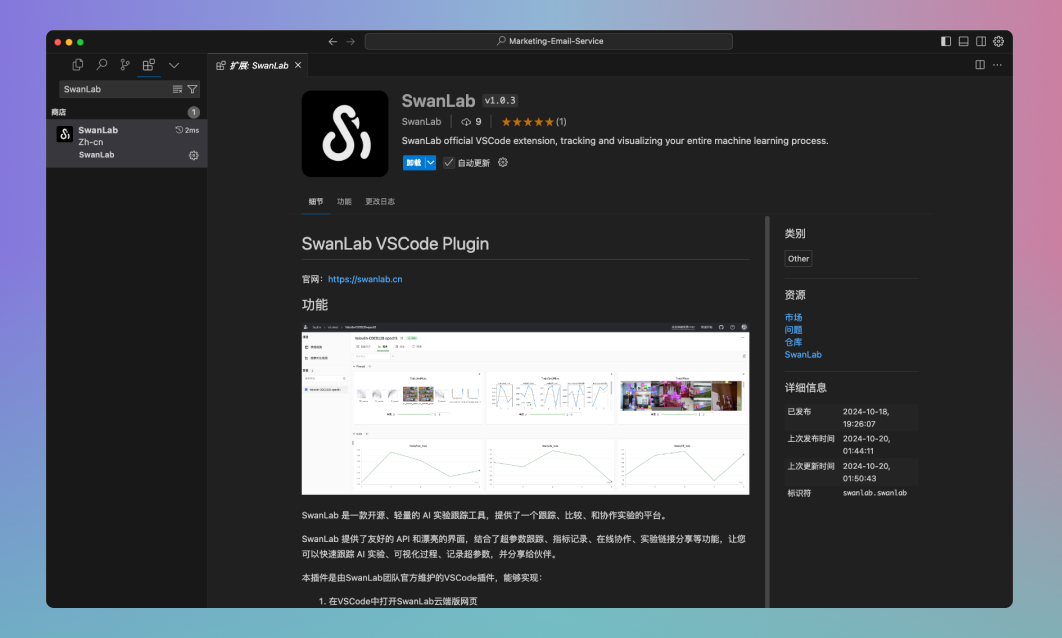Viewport: 1062px width, 638px height.
Task: Click the Other category tag
Action: 799,259
